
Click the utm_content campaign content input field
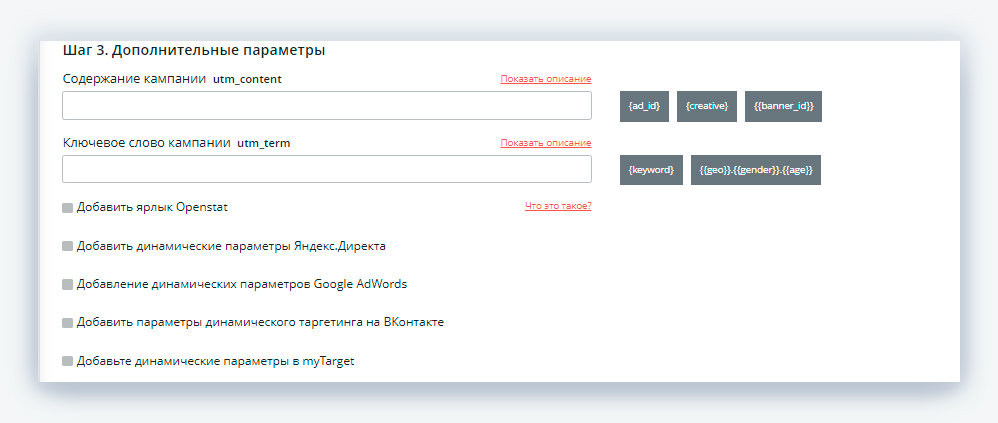[326, 106]
